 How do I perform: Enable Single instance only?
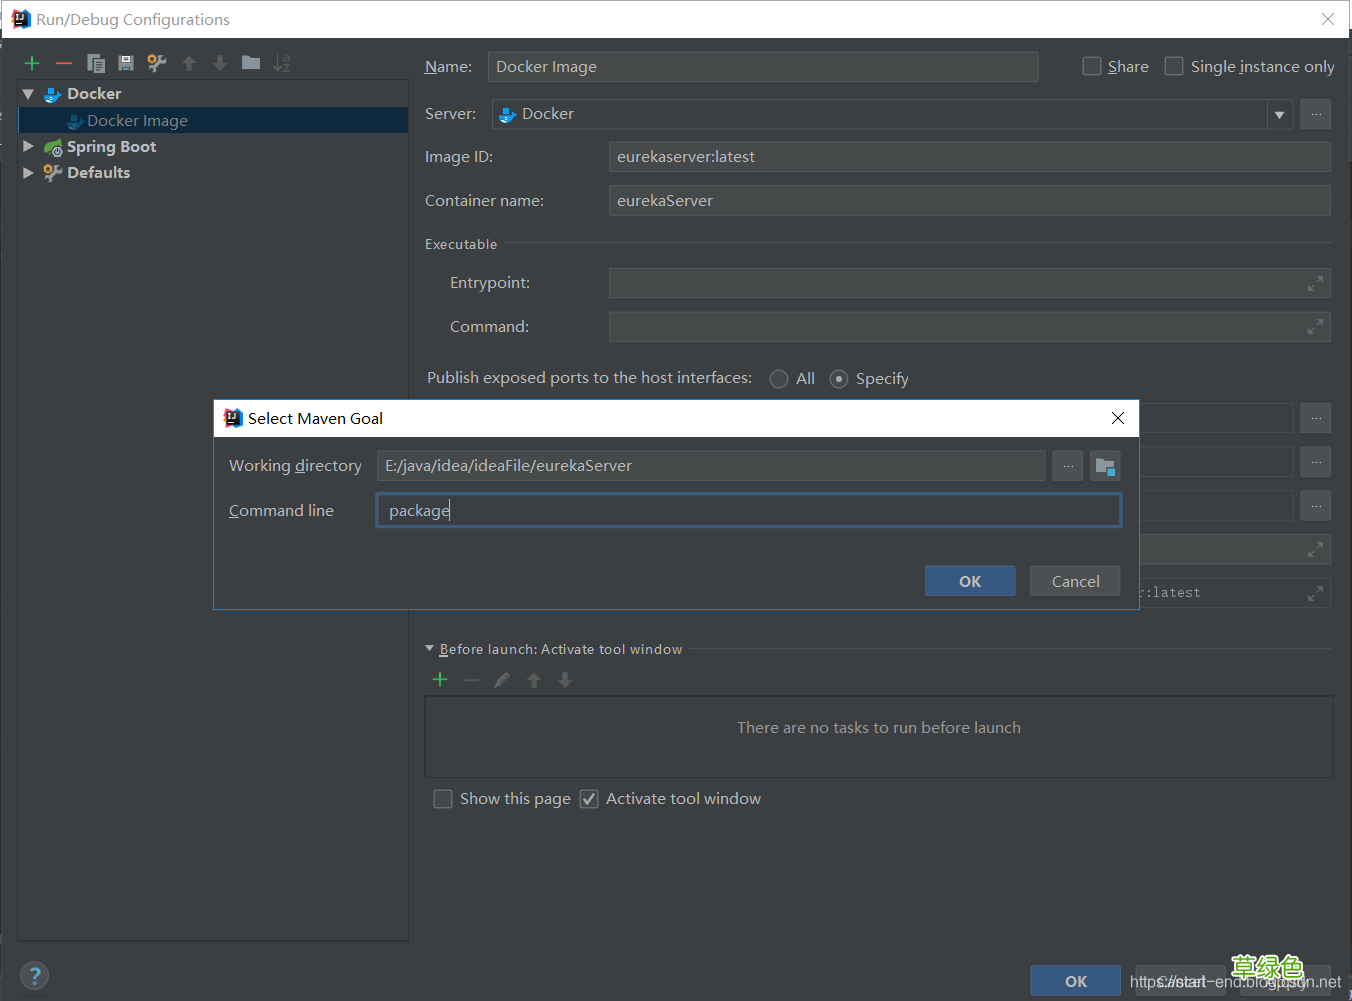1174,66
